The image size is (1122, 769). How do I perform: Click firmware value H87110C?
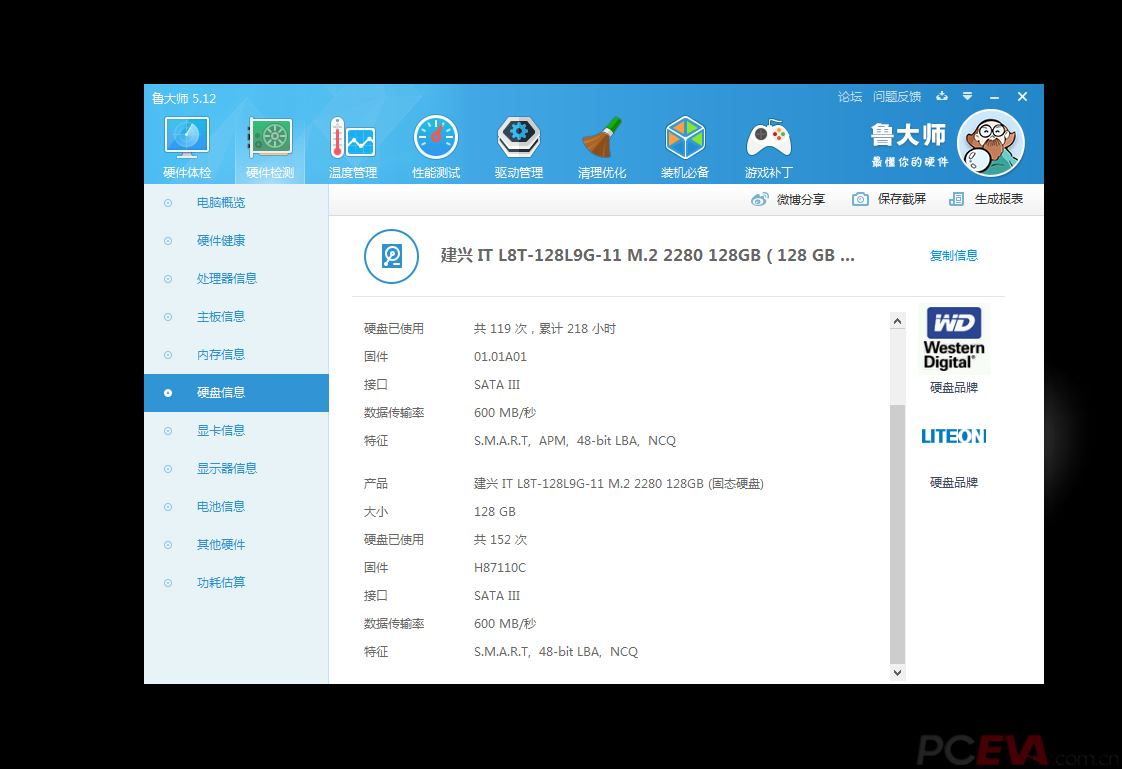[x=499, y=567]
